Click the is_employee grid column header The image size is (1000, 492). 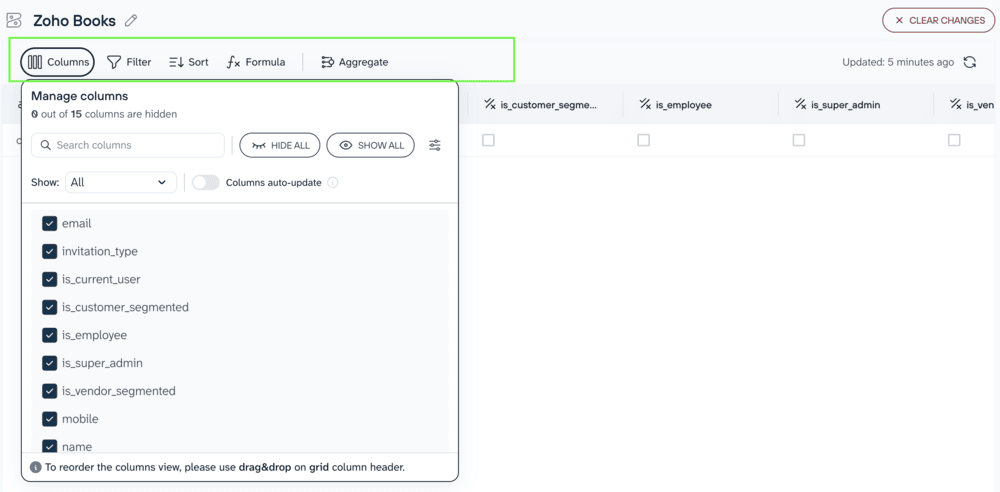coord(700,104)
